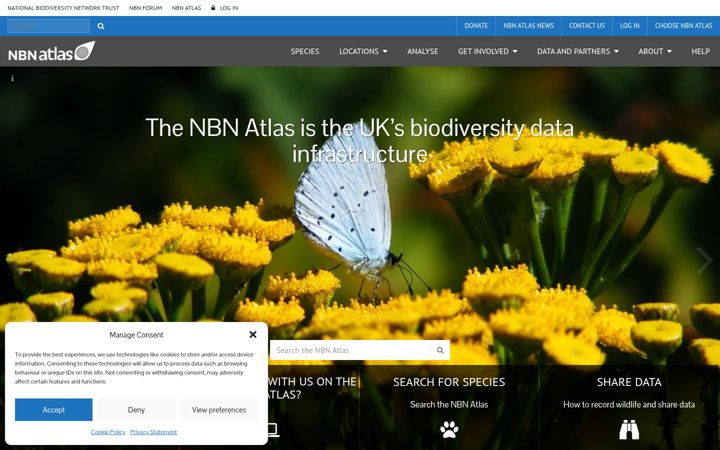Click the Search the NBN Atlas input field
720x450 pixels.
coord(351,350)
